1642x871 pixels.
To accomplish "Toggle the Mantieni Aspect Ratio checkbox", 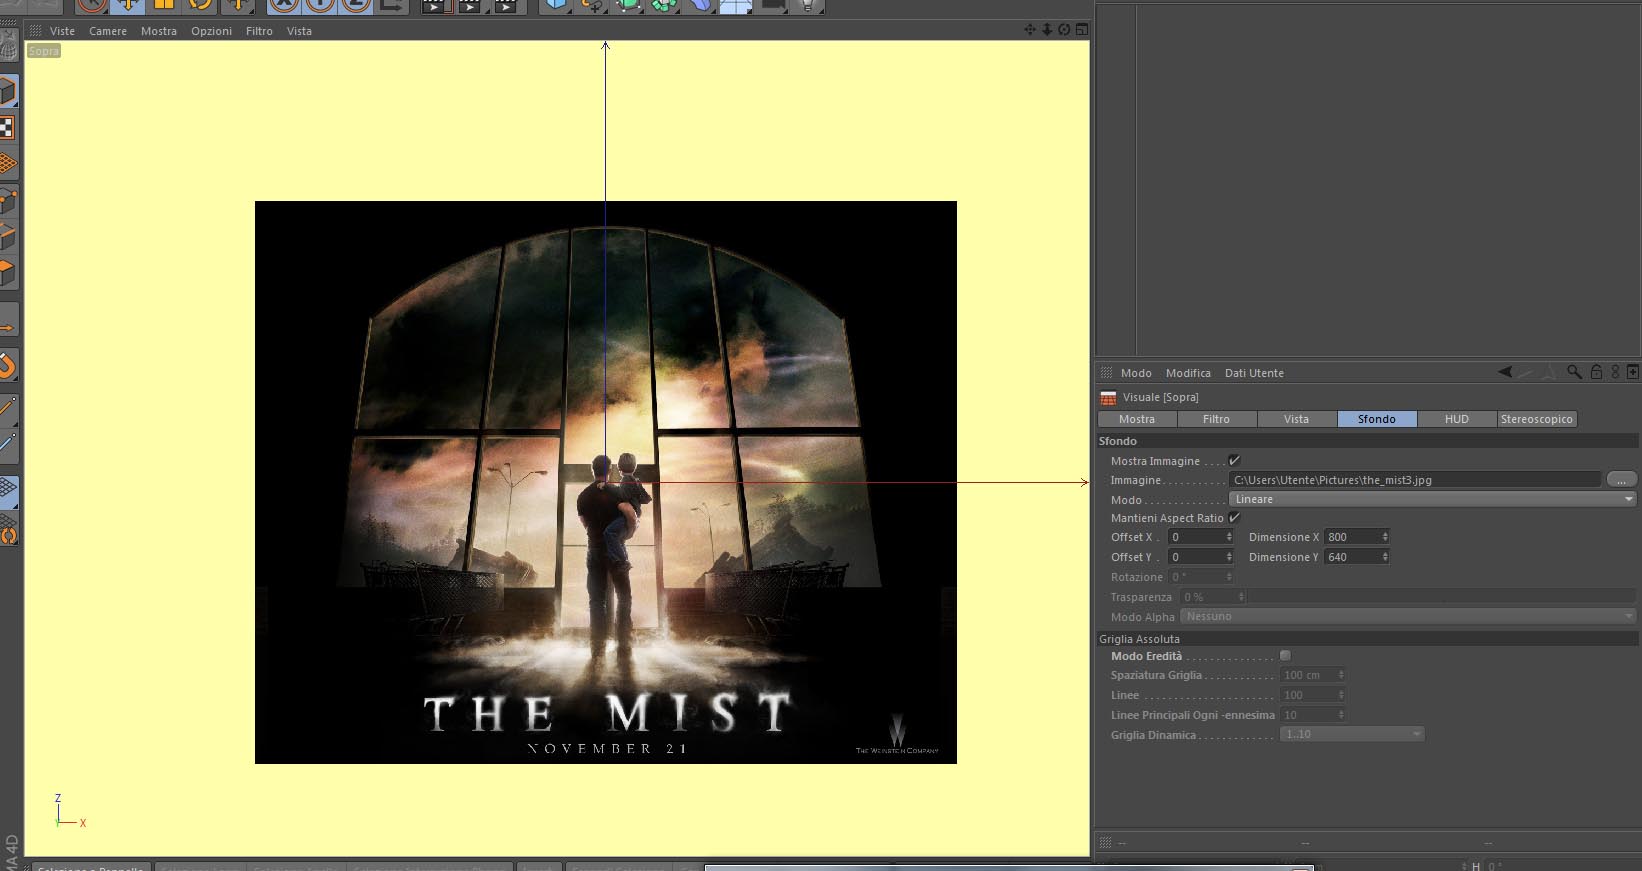I will coord(1234,518).
